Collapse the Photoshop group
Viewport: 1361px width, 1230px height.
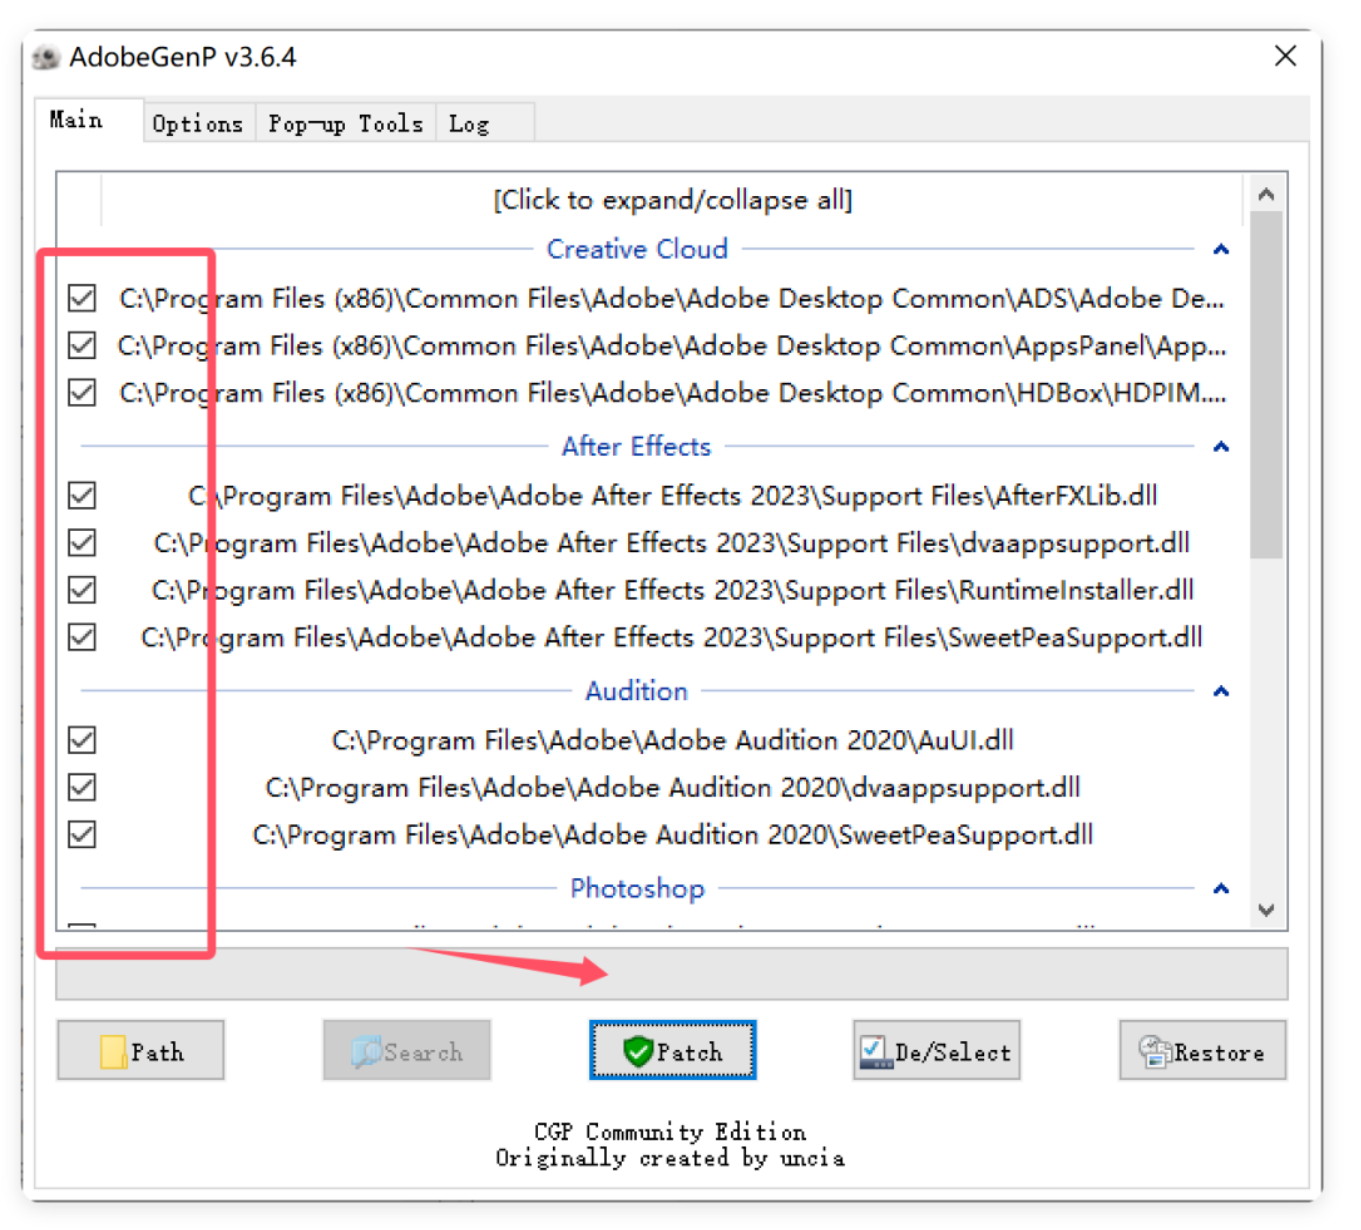coord(1221,888)
